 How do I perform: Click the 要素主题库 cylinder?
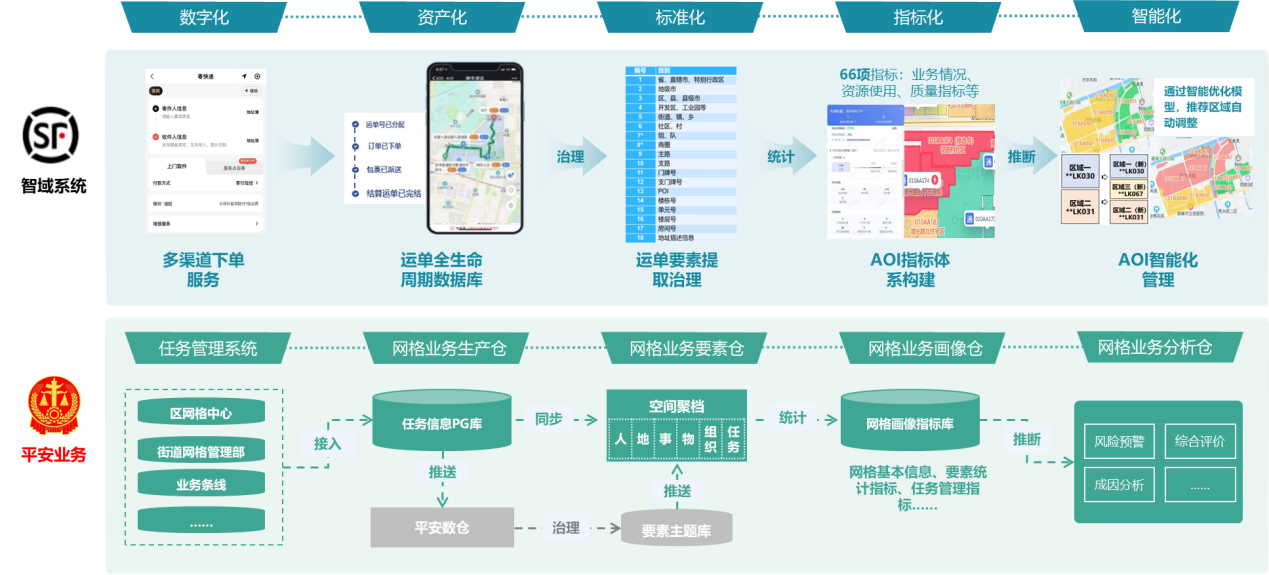(x=676, y=530)
